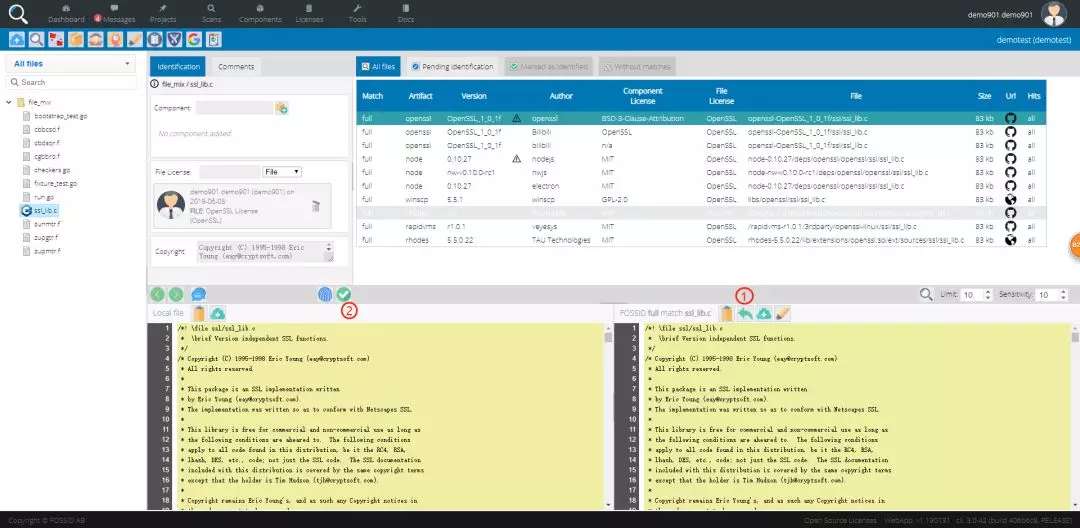Go to next file with green right arrow

click(x=176, y=294)
